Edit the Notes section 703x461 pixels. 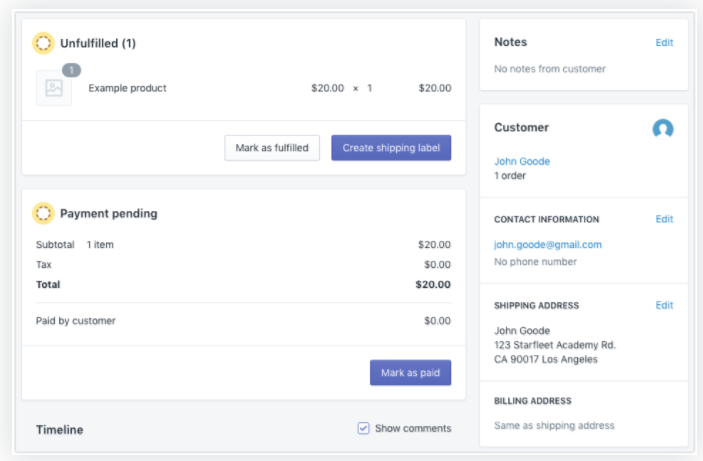[x=664, y=43]
